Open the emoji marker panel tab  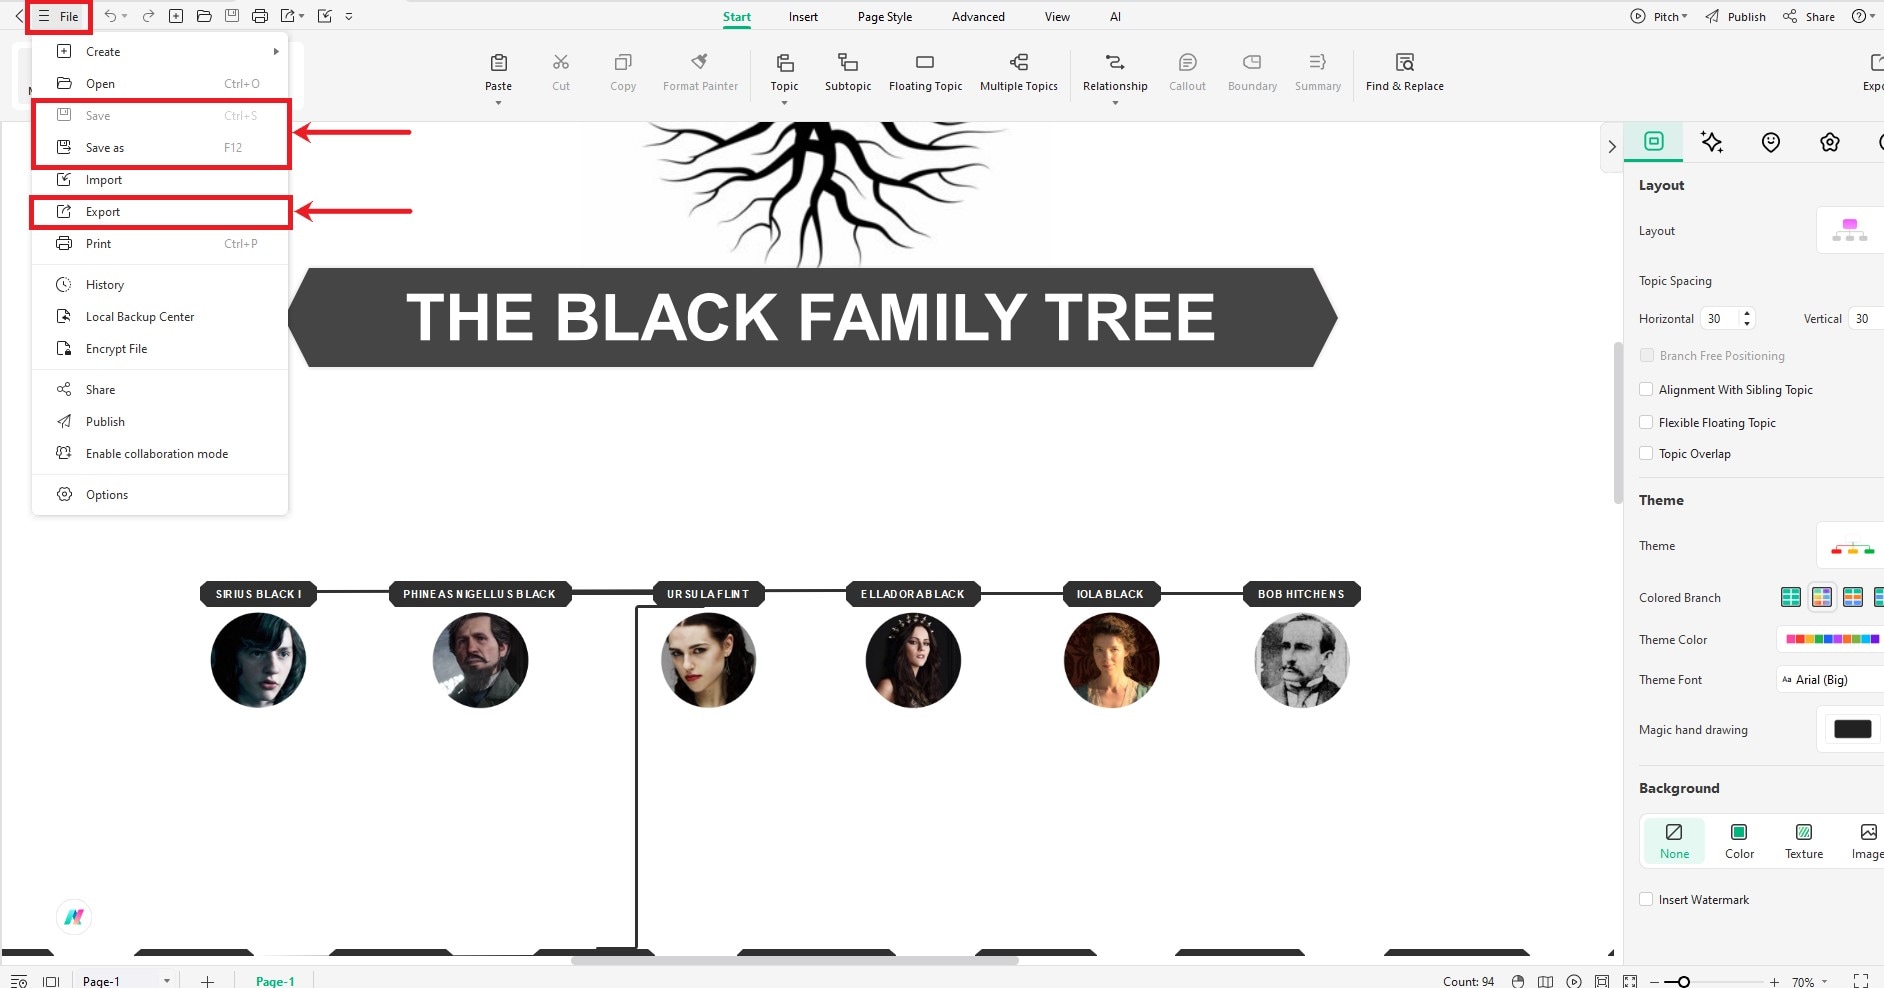[1771, 142]
